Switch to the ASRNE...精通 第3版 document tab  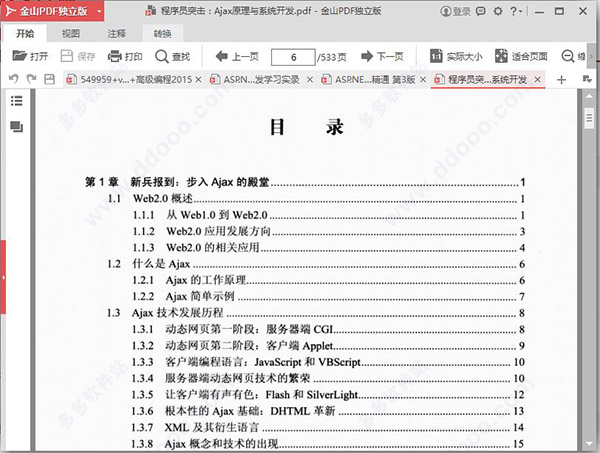tap(368, 80)
